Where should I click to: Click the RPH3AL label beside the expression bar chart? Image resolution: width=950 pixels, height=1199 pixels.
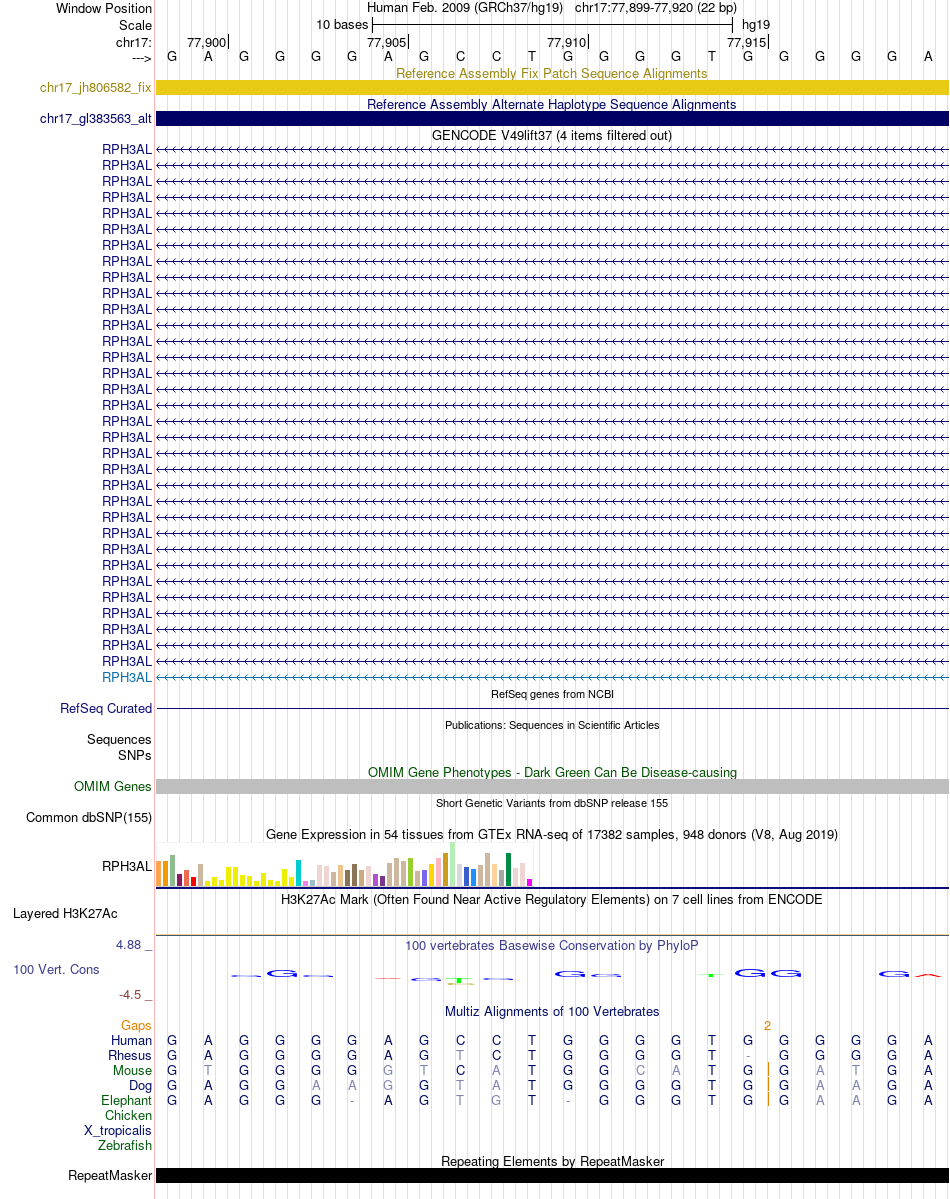coord(127,866)
